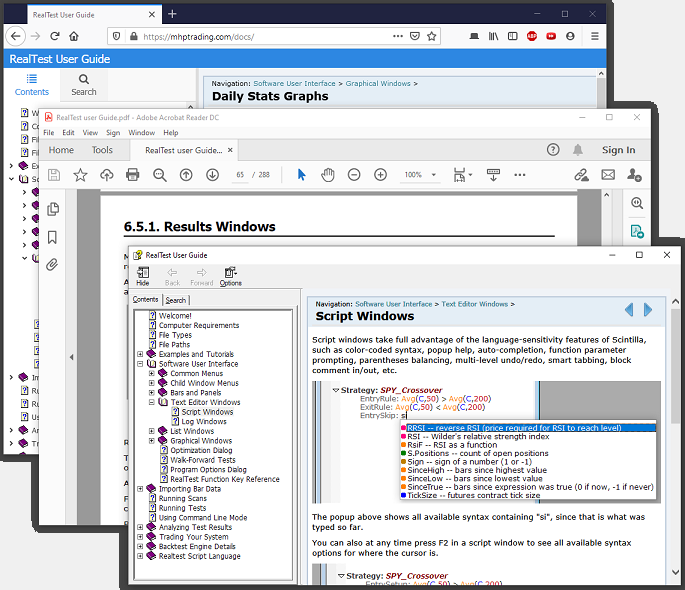Choose the arrow selection tool in Acrobat

[x=301, y=175]
